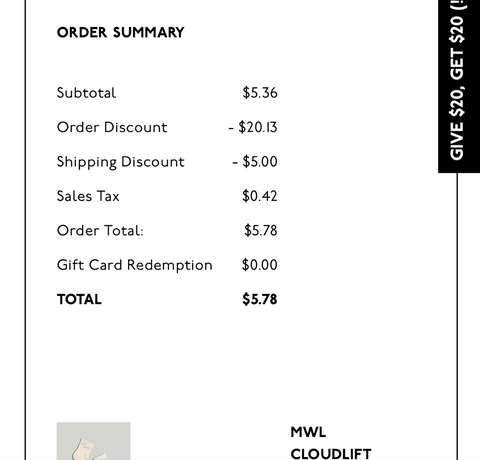The image size is (480, 460).
Task: Click the $0.42 sales tax amount
Action: [260, 196]
